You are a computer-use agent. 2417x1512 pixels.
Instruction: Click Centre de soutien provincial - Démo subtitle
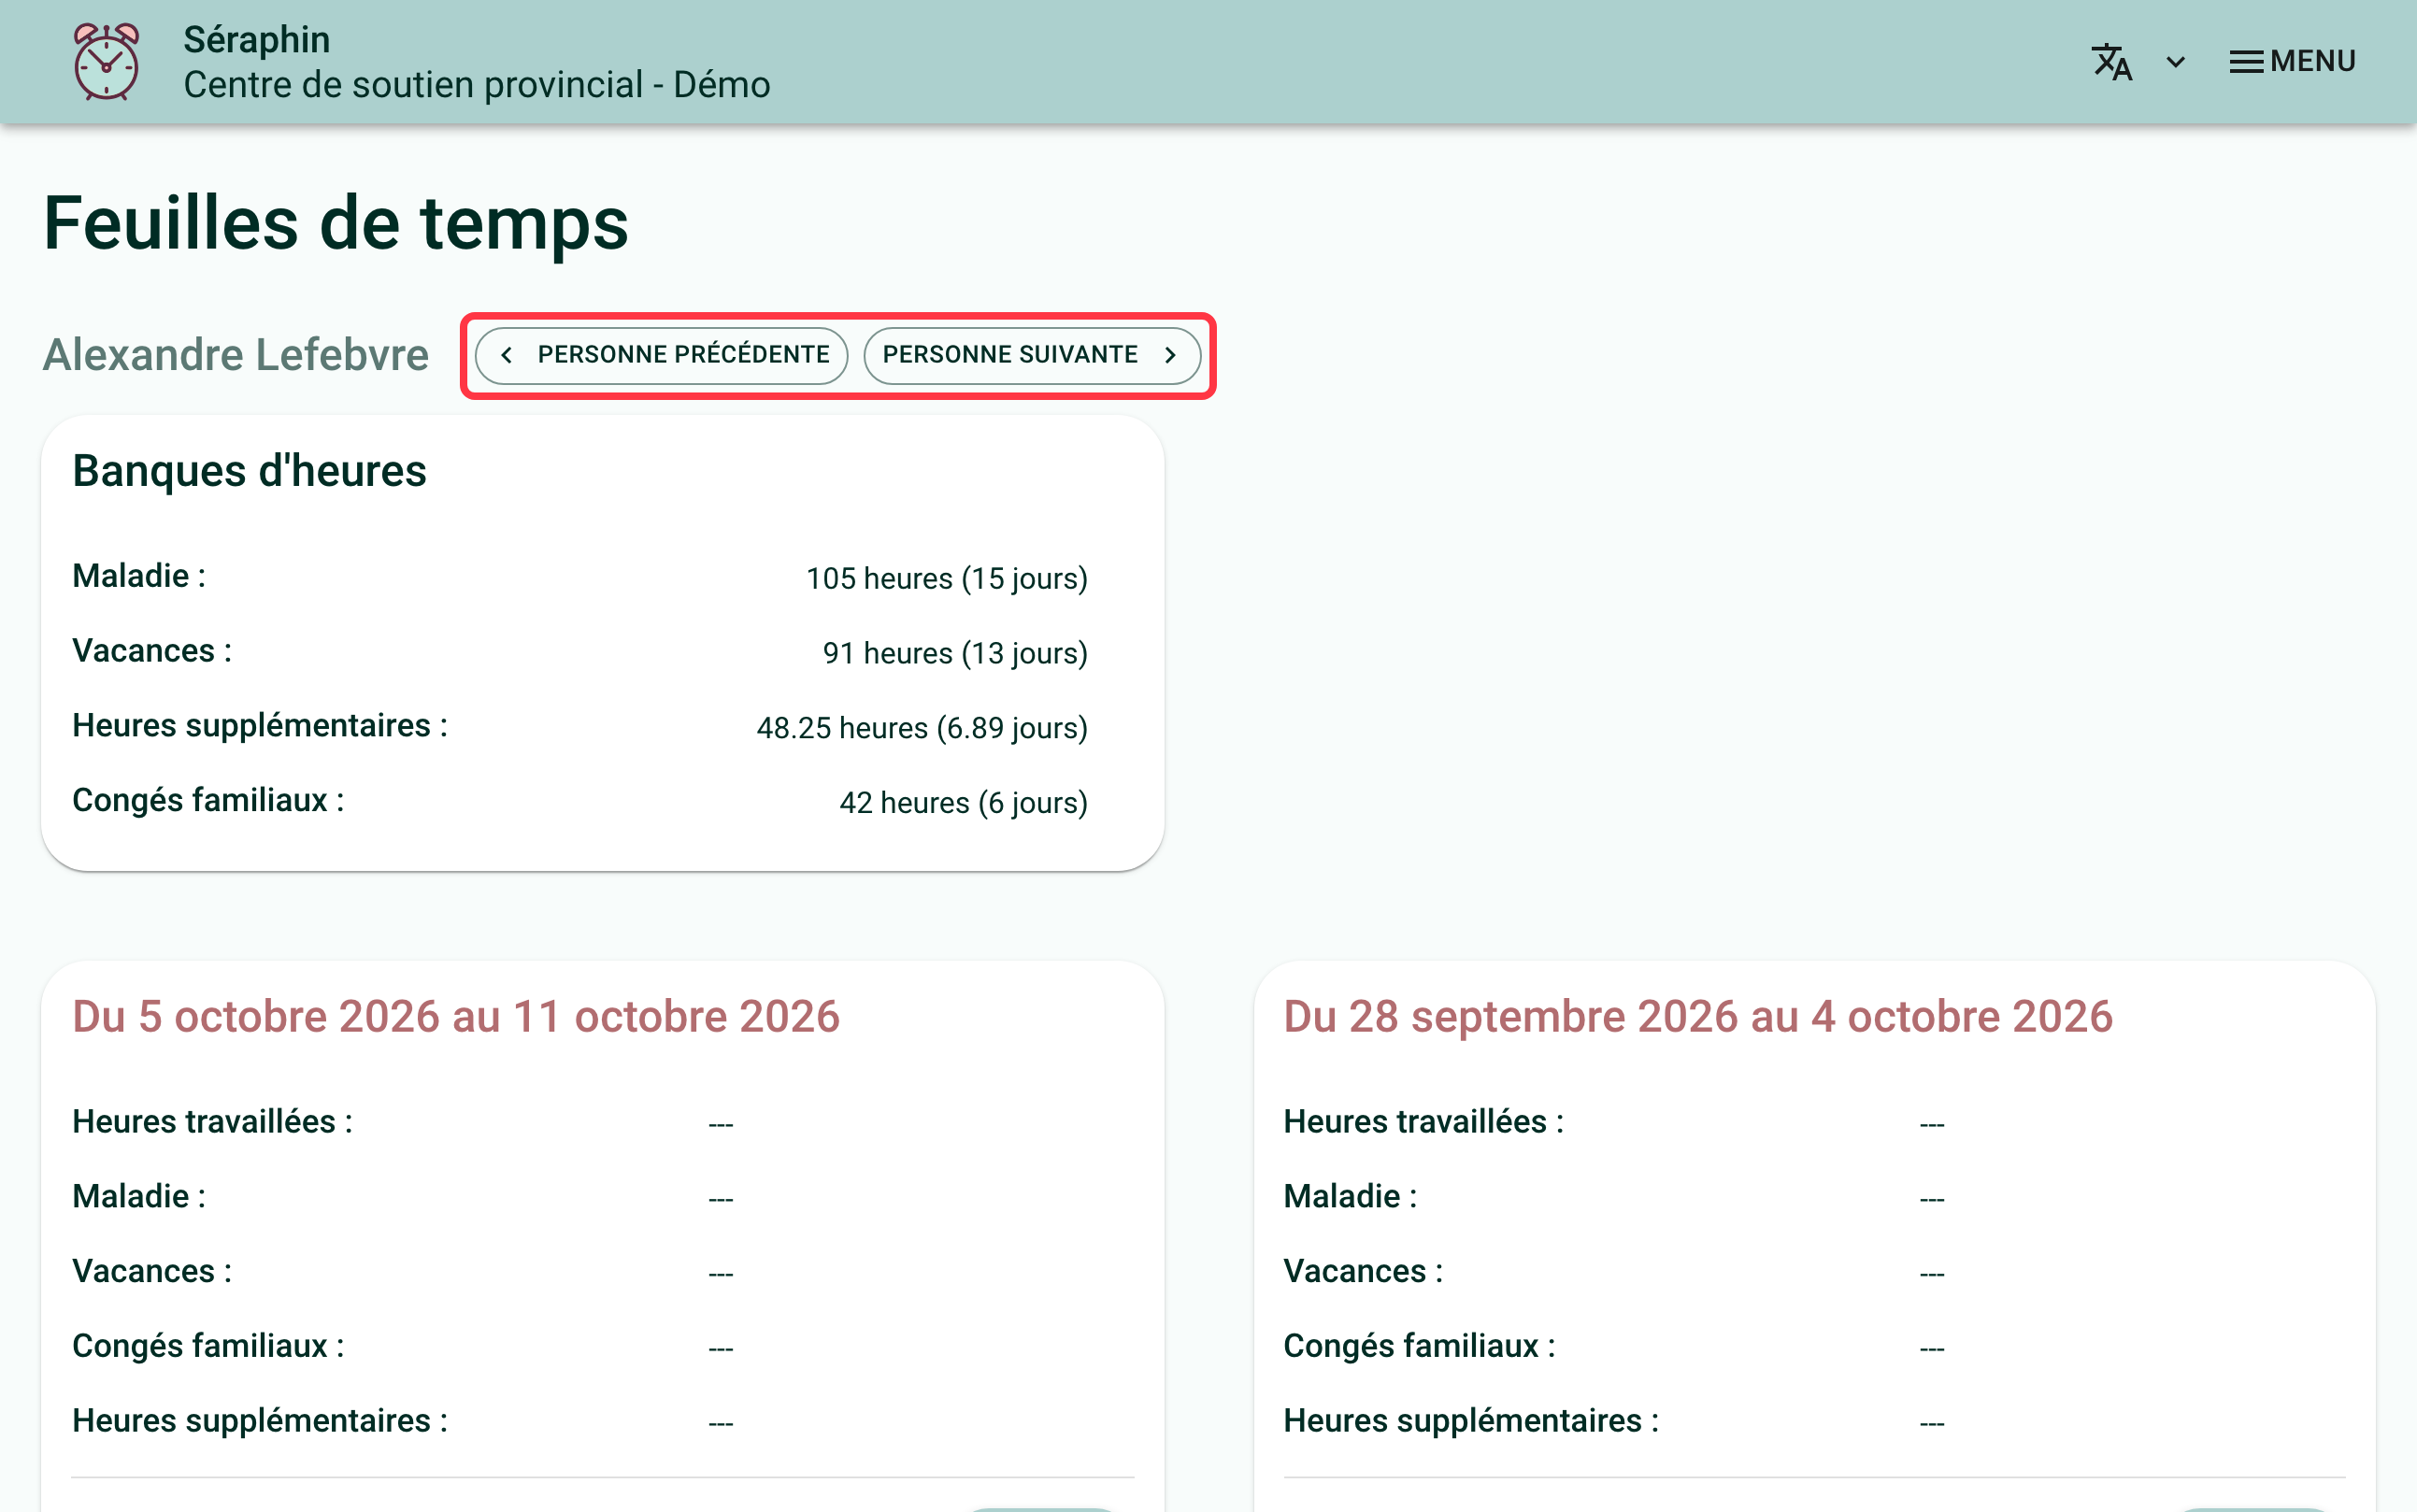pos(477,84)
